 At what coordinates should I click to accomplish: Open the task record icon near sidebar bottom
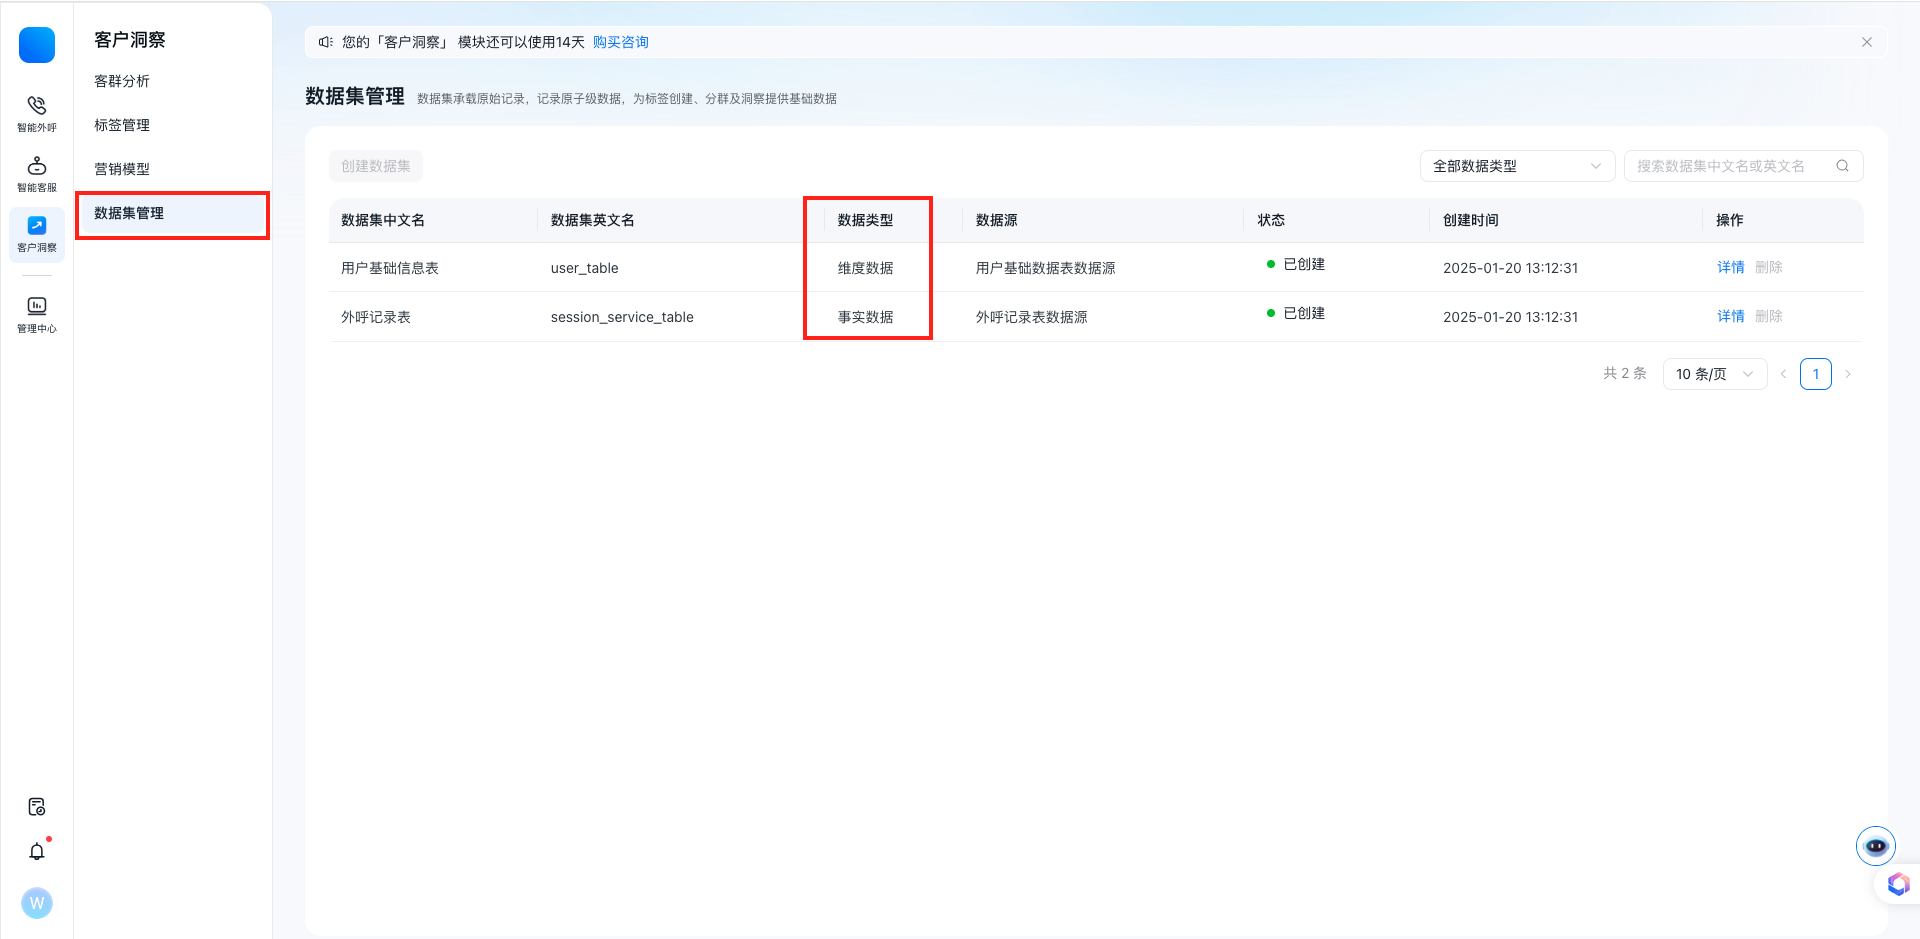coord(37,806)
